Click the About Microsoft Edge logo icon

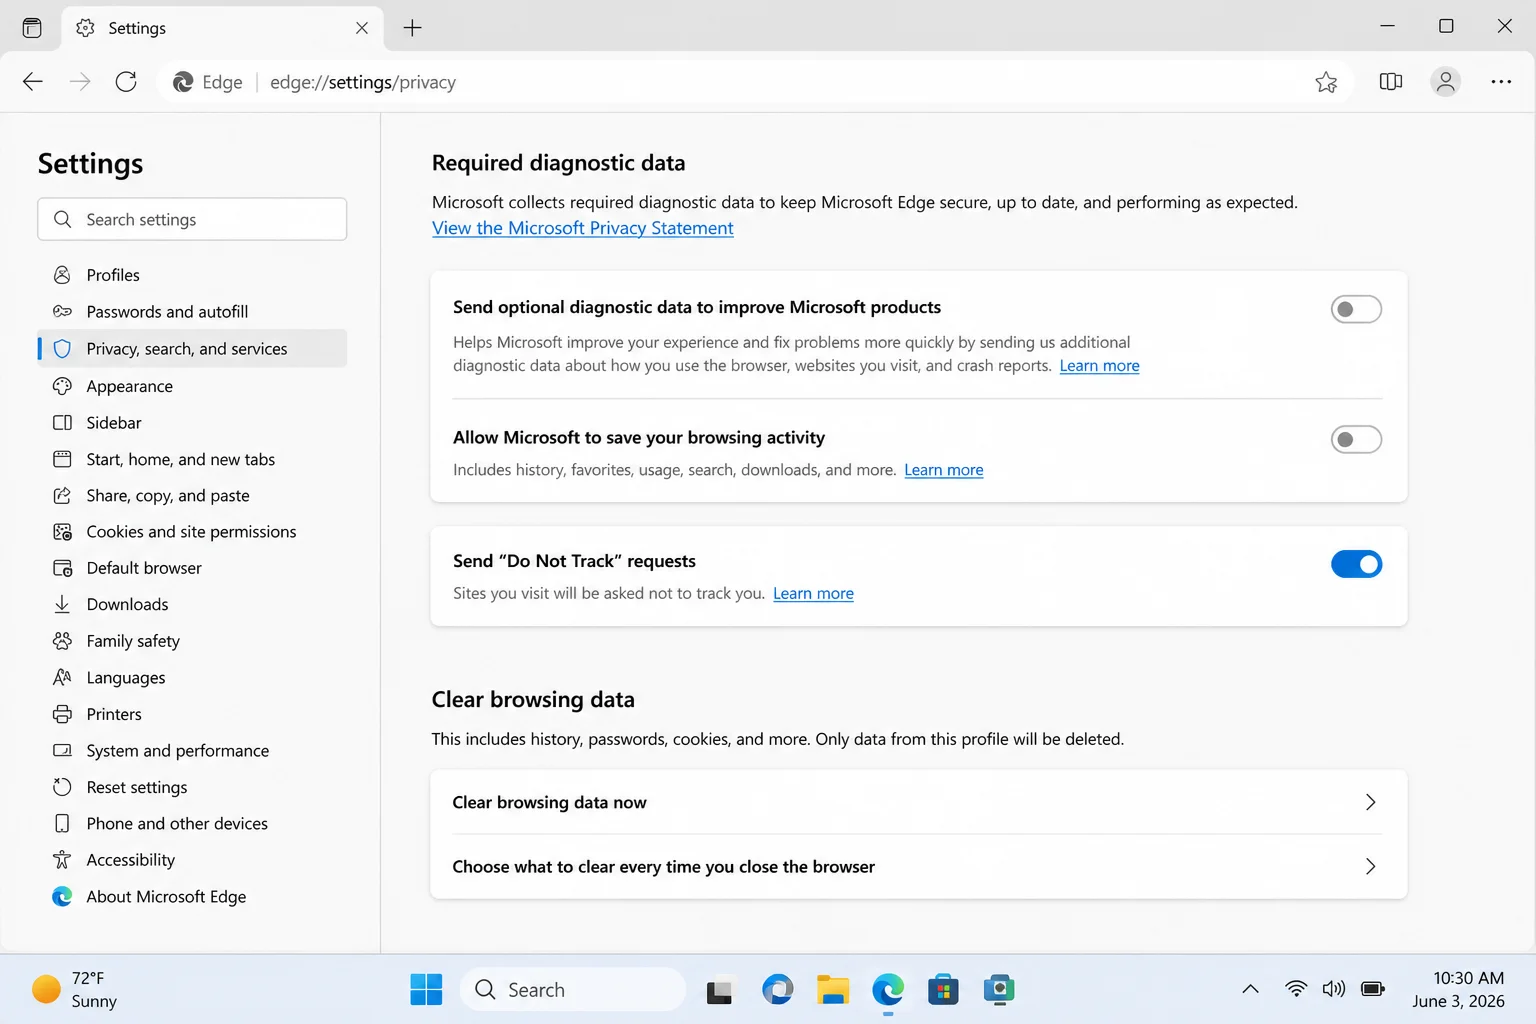[62, 897]
